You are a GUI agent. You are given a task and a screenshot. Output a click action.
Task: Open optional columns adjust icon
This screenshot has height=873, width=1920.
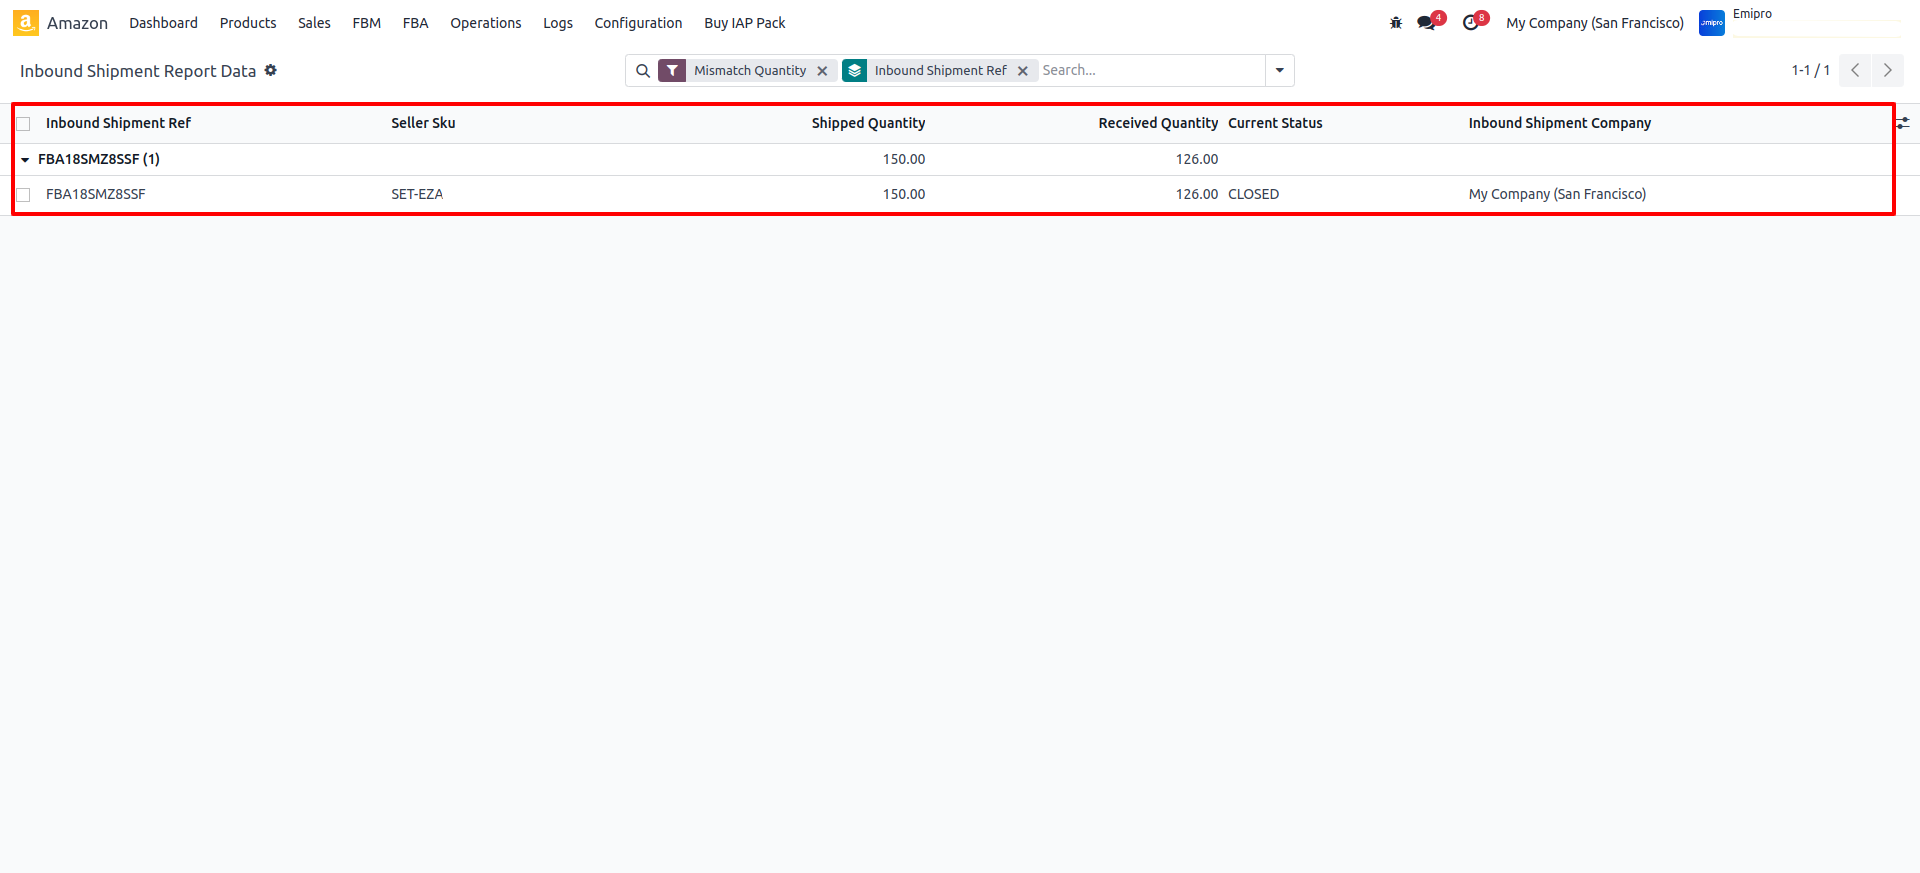[x=1902, y=123]
